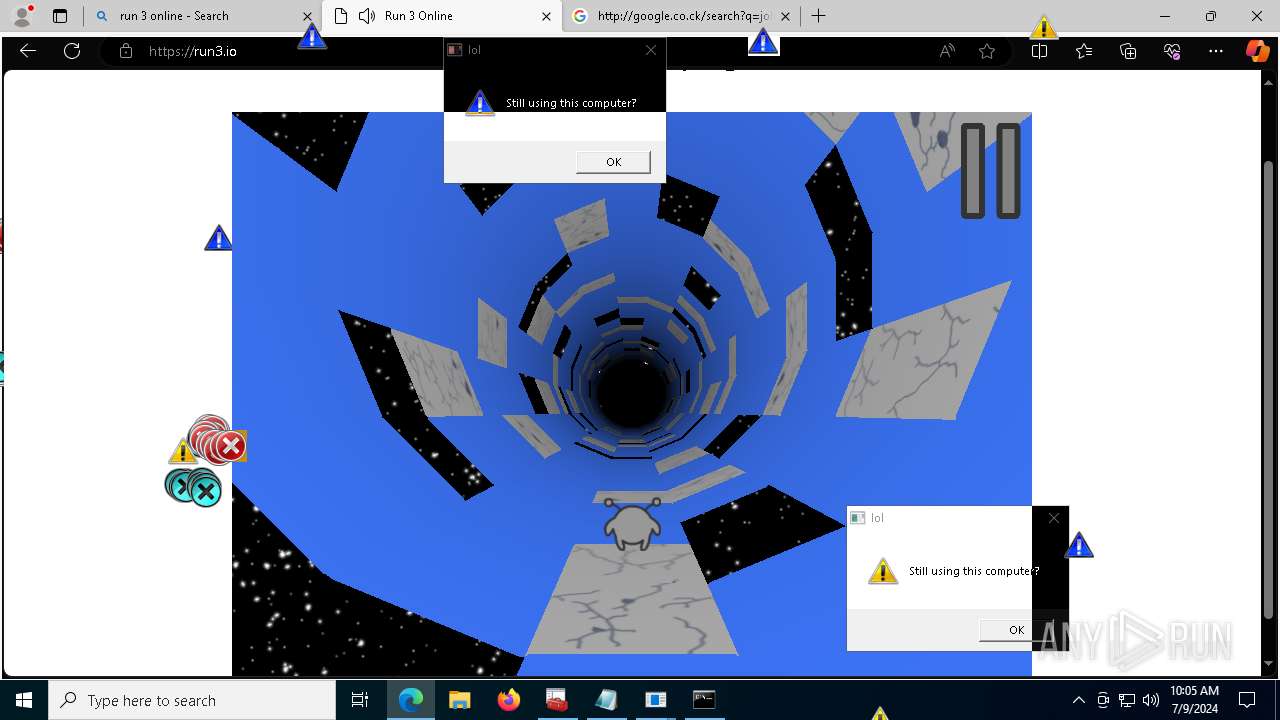1280x720 pixels.
Task: Open the command prompt taskbar icon
Action: point(705,700)
